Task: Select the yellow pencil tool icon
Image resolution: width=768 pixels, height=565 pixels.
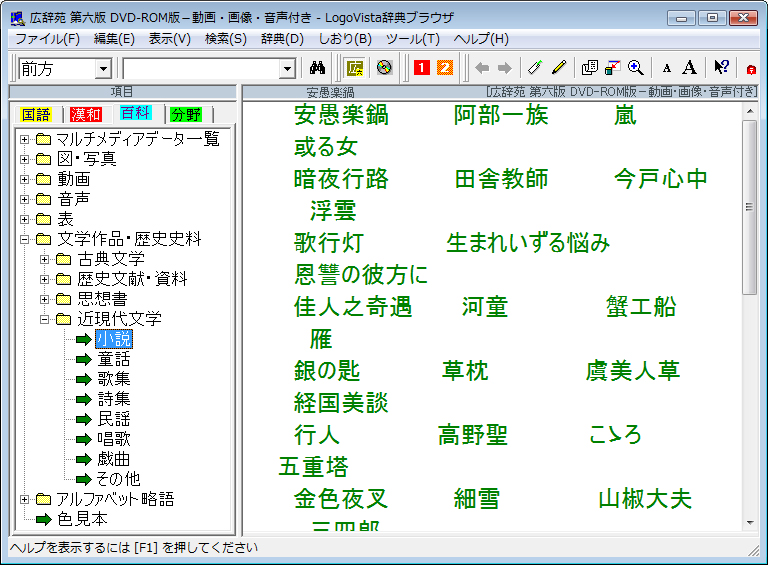Action: (559, 68)
